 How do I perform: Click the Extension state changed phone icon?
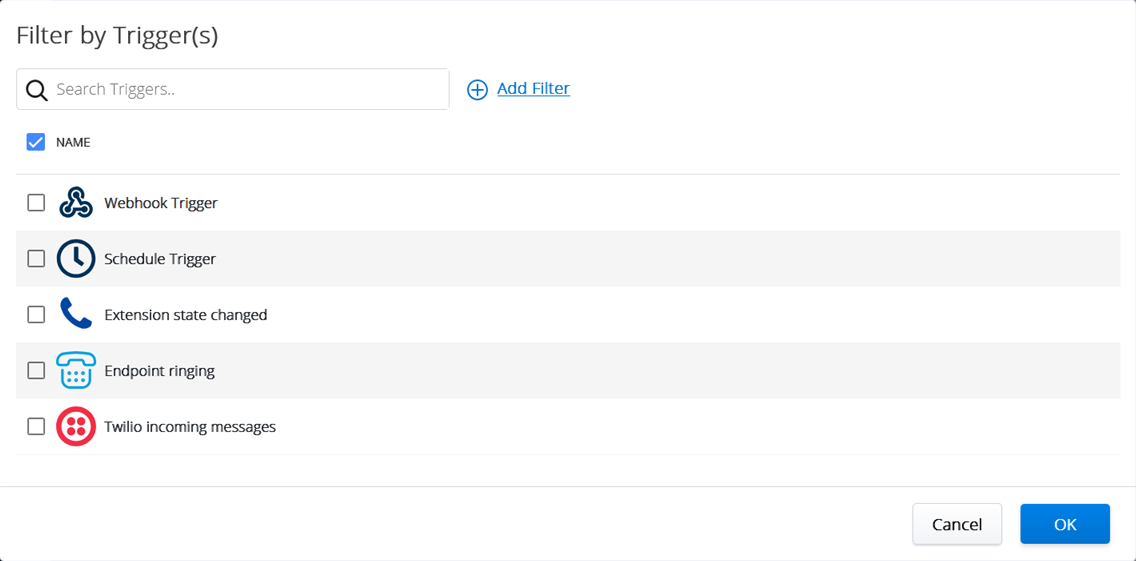tap(76, 315)
